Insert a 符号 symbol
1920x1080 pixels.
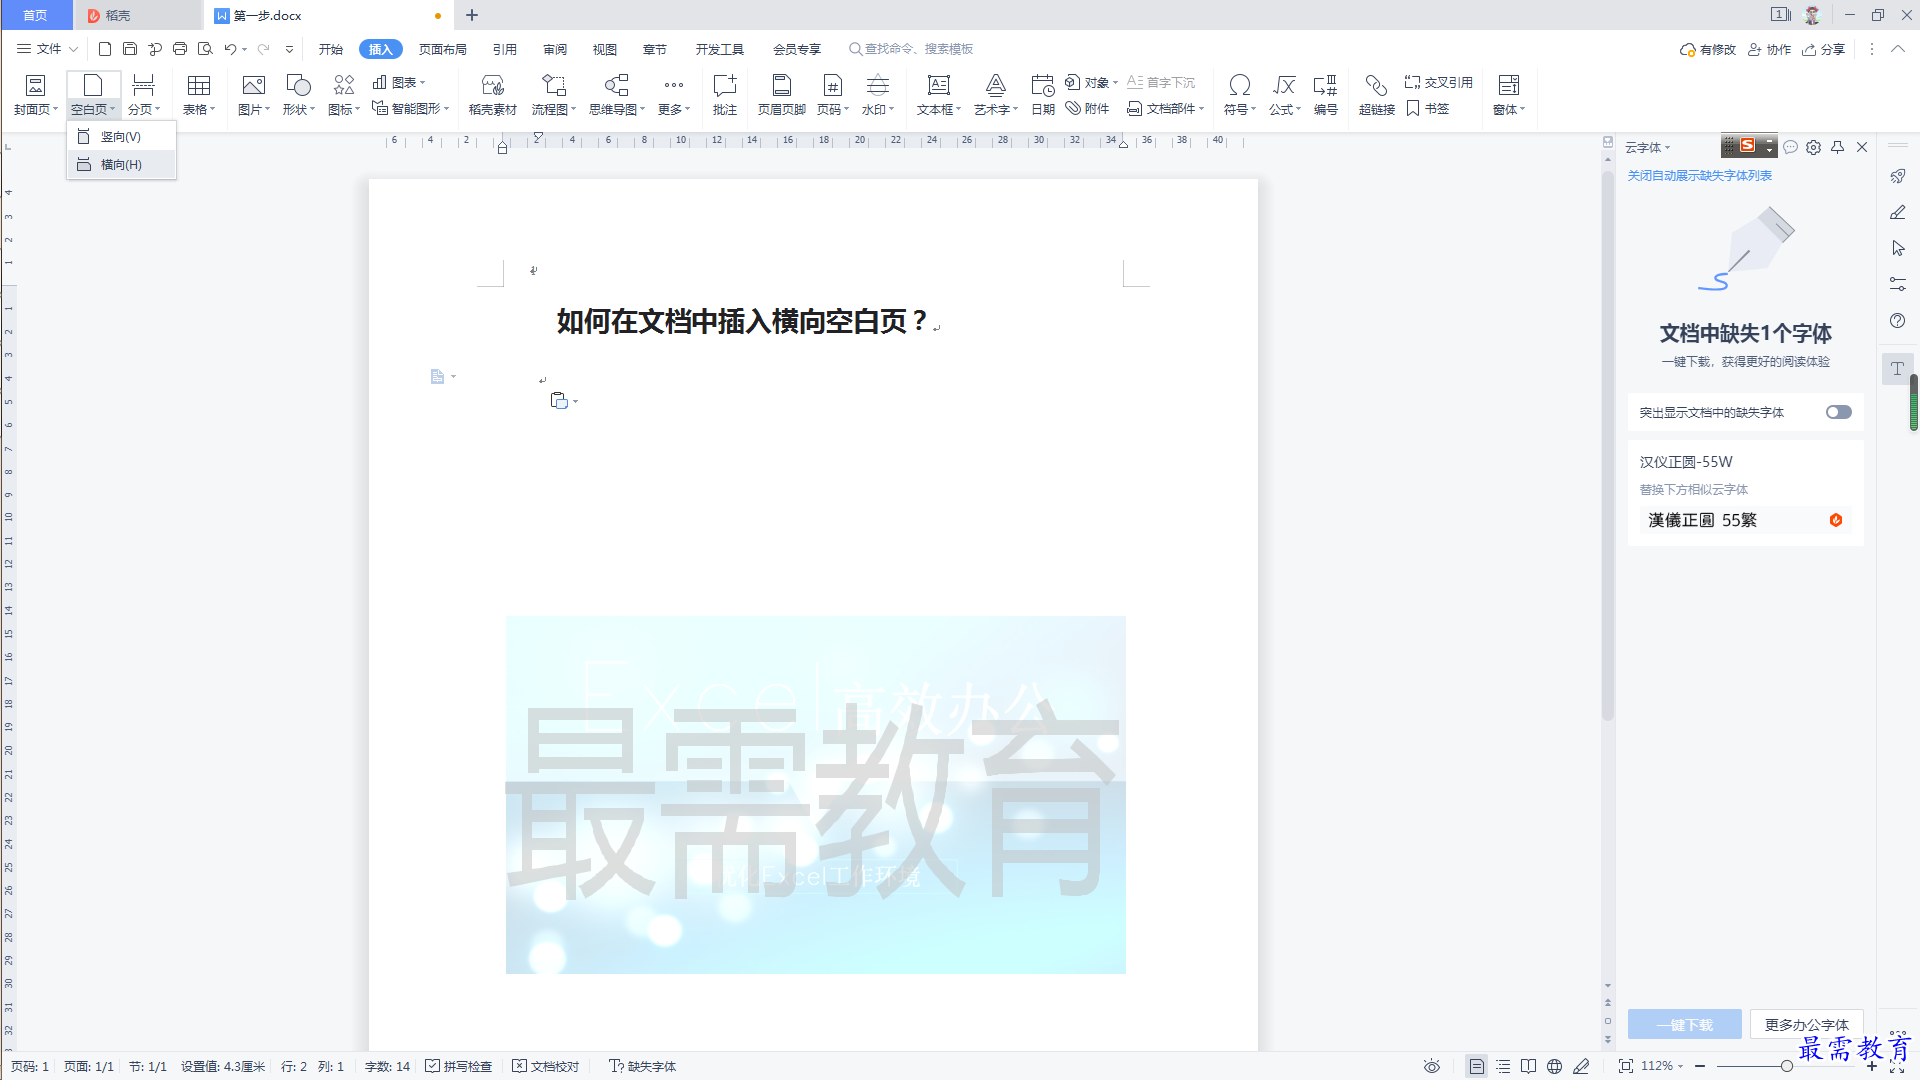click(x=1240, y=96)
